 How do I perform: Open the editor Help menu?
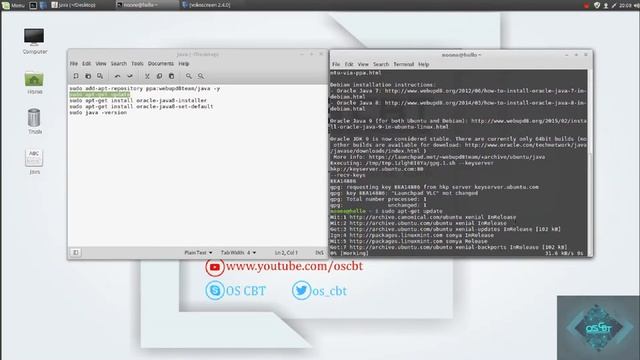pyautogui.click(x=184, y=64)
